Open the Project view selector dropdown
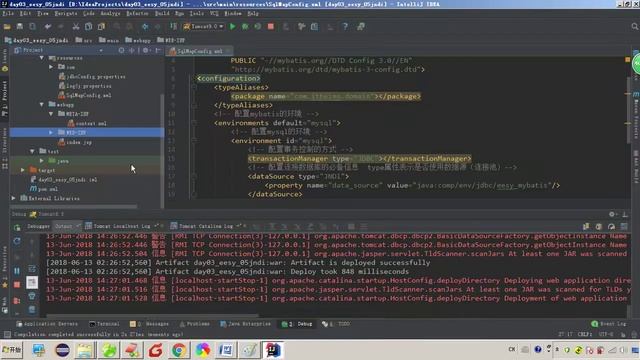The image size is (640, 360). 101,50
